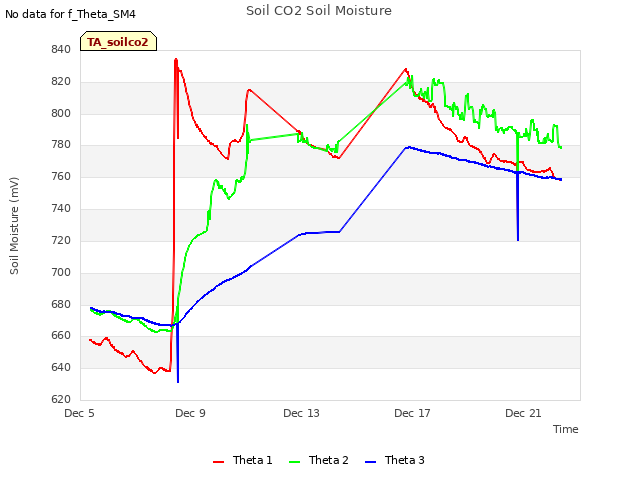Screen dimensions: 640x480
Task: Click the 700 y-axis tick label
Action: click(x=61, y=272)
